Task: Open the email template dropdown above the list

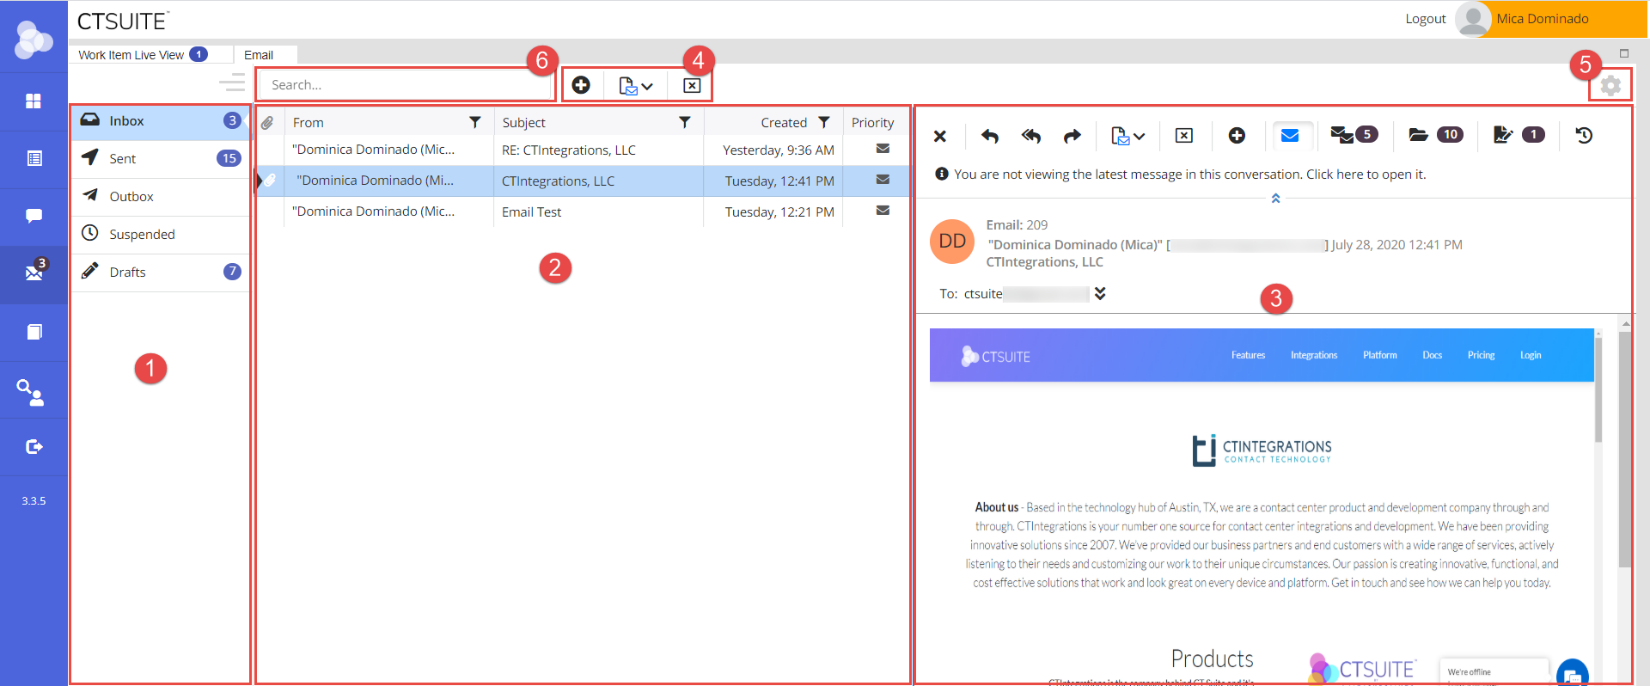Action: point(636,86)
